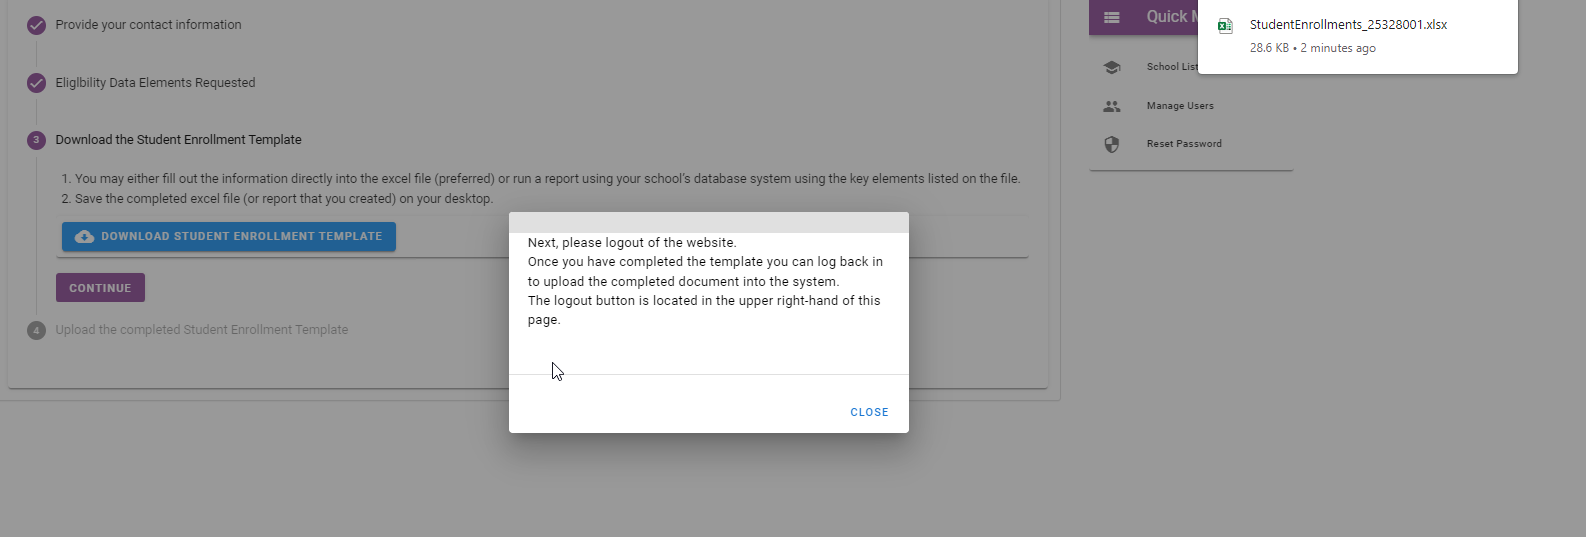Image resolution: width=1586 pixels, height=537 pixels.
Task: Go to Manage Users in Quick Menu
Action: pos(1180,106)
